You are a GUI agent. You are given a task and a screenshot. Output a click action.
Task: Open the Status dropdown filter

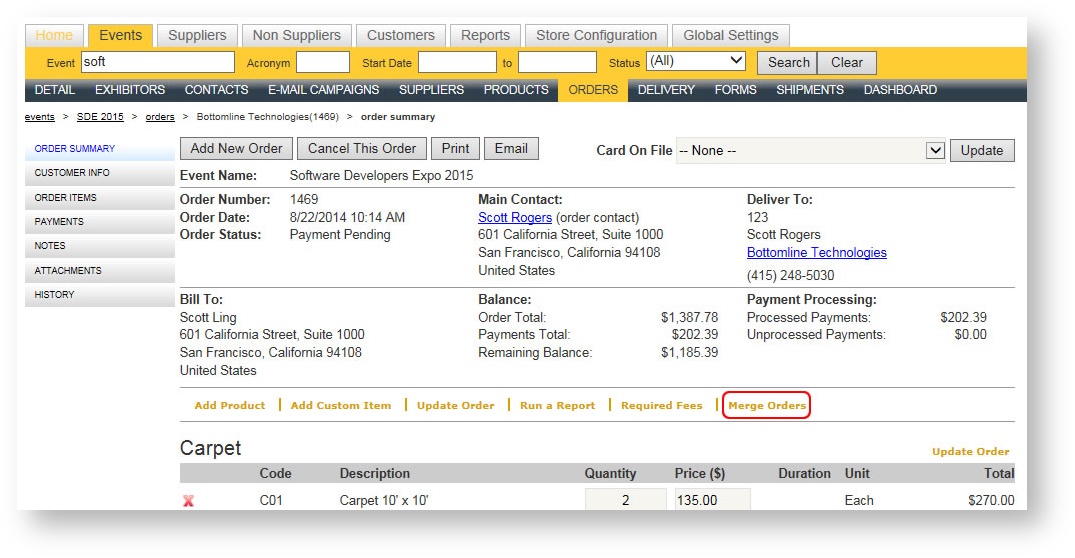coord(696,62)
